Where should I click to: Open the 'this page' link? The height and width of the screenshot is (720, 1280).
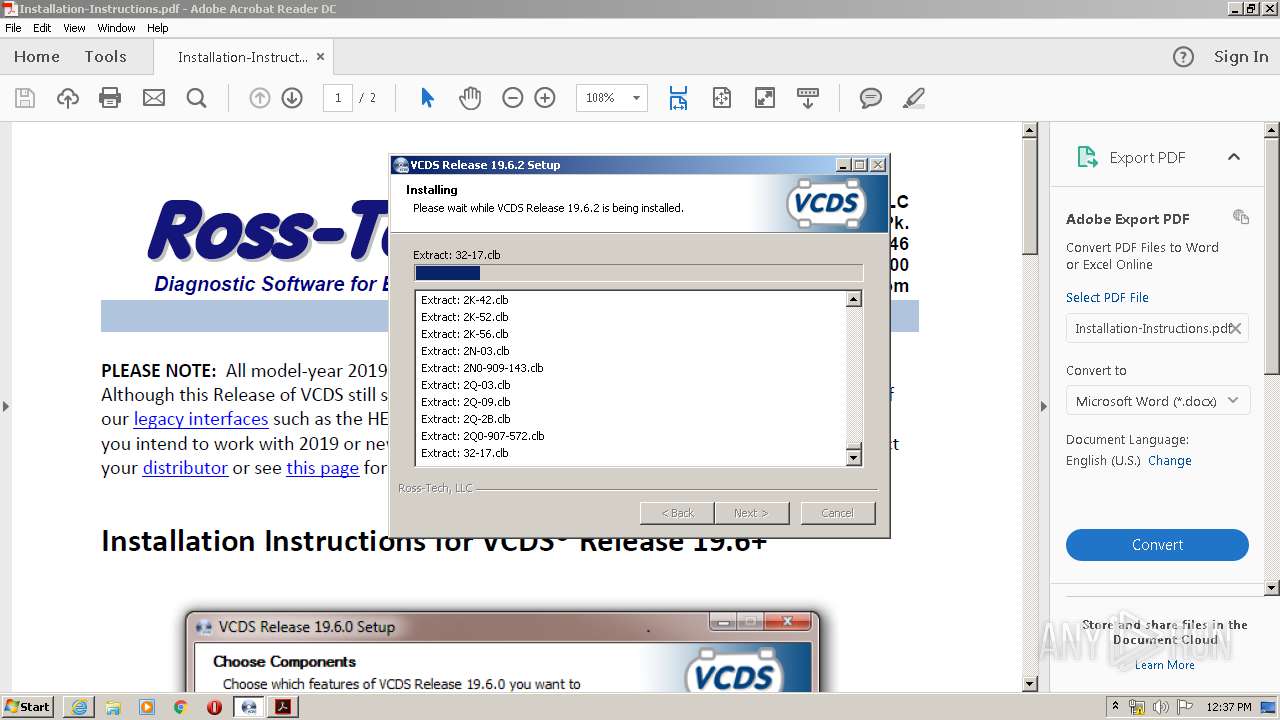(322, 468)
